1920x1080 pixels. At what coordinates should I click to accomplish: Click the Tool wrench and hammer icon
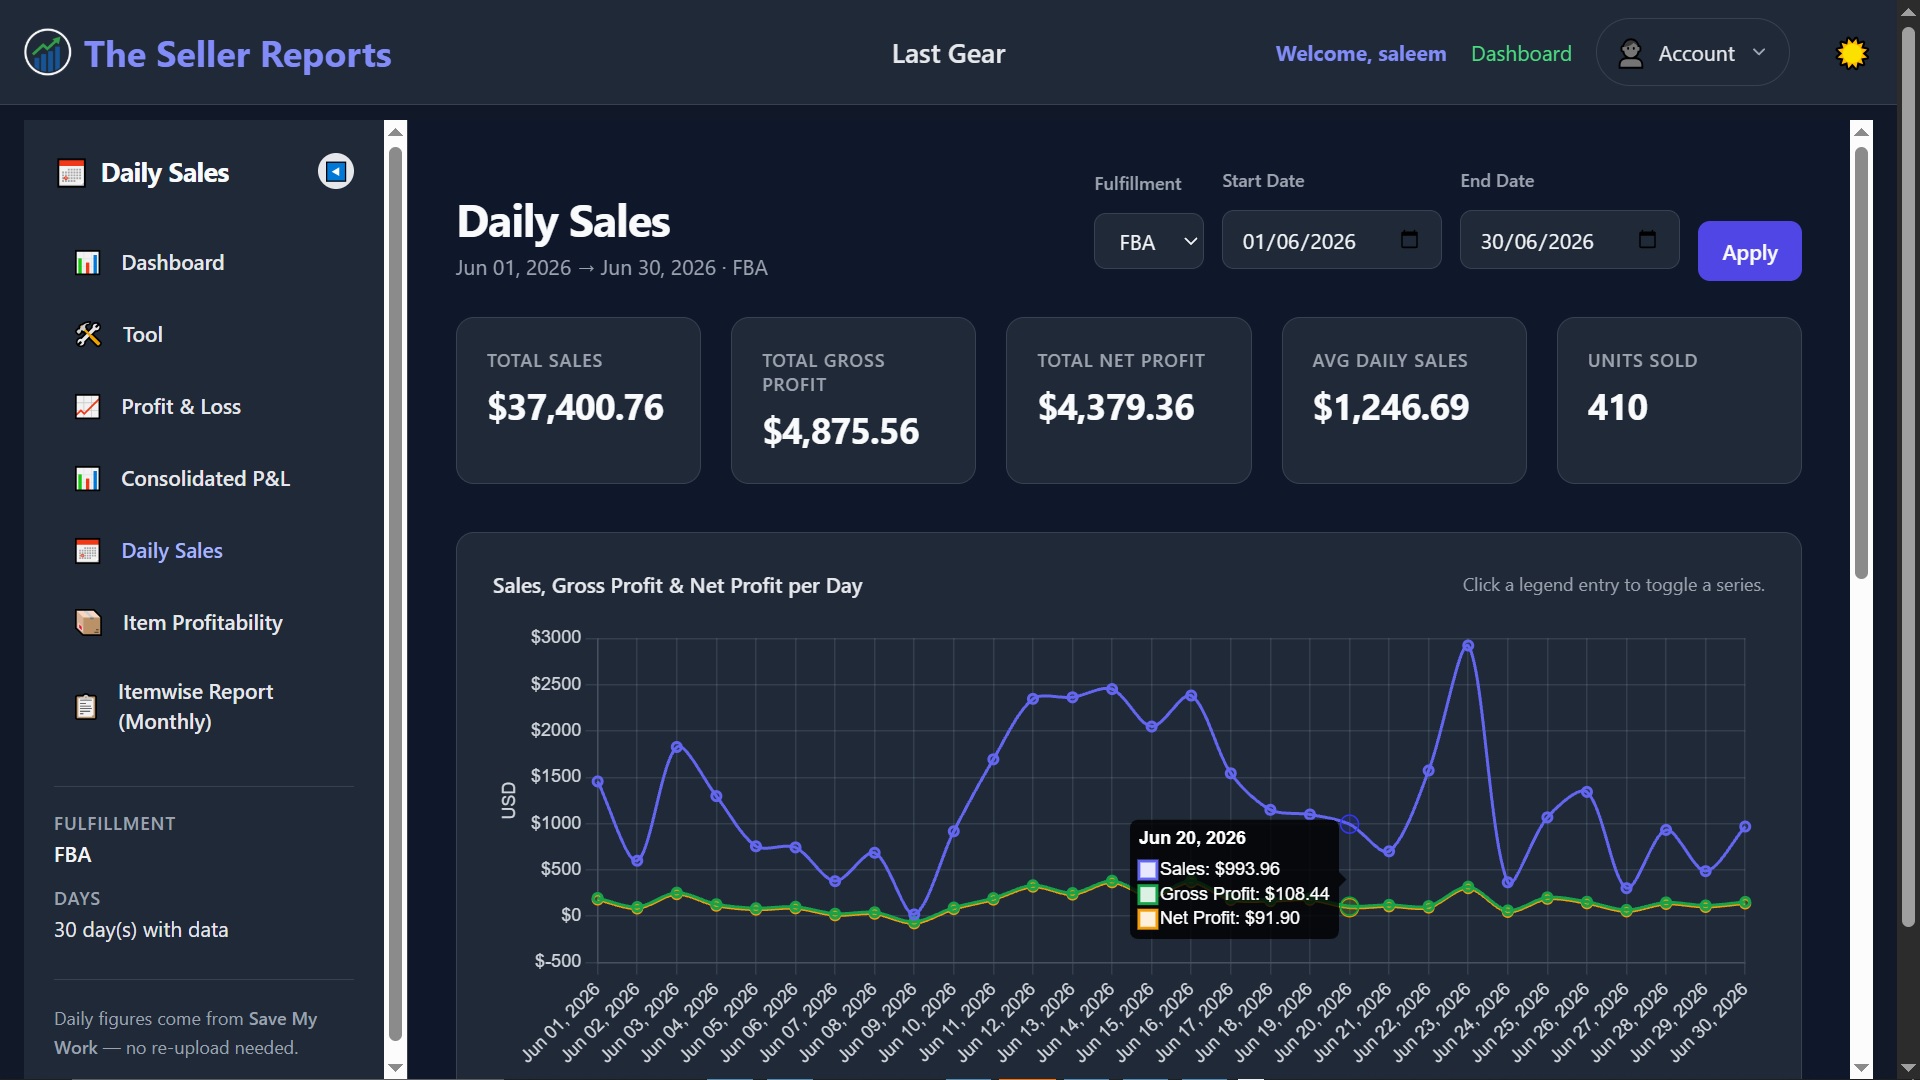88,334
